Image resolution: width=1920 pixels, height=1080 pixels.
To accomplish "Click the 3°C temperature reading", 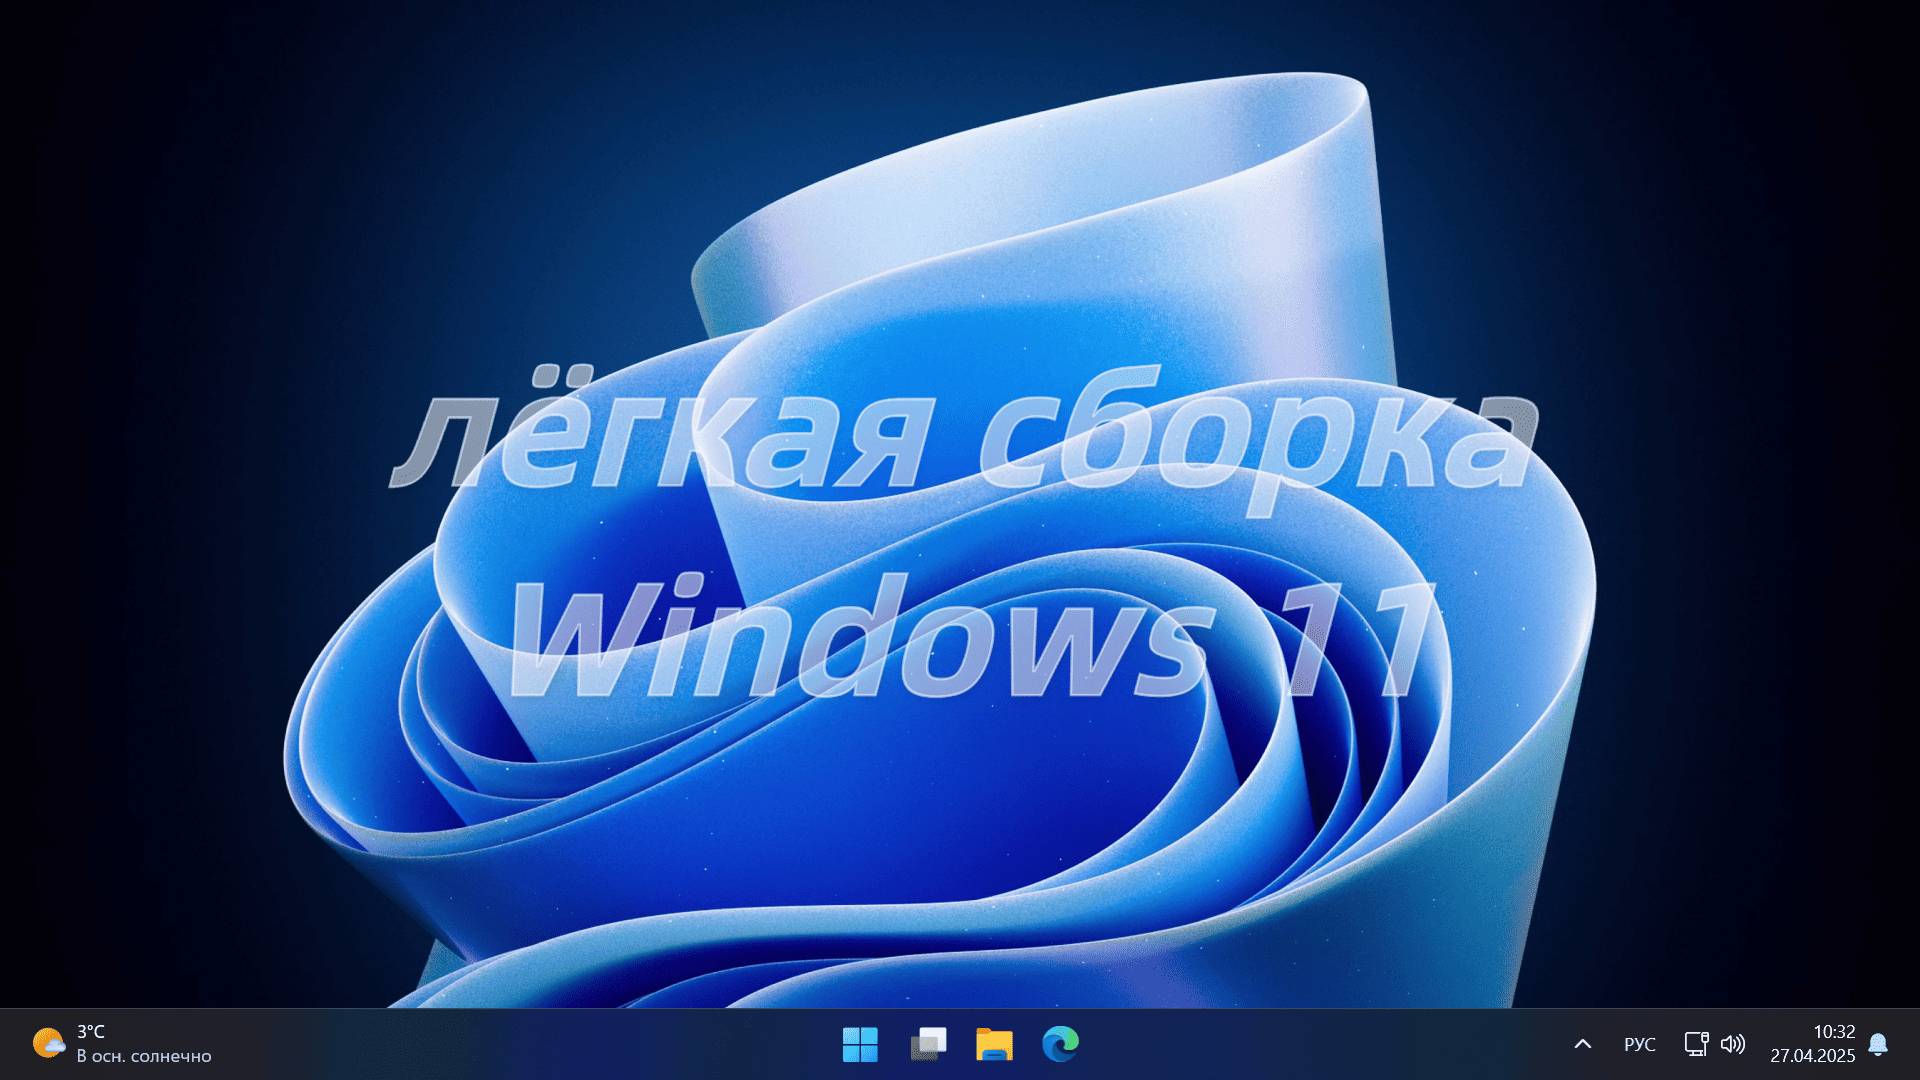I will (91, 1032).
